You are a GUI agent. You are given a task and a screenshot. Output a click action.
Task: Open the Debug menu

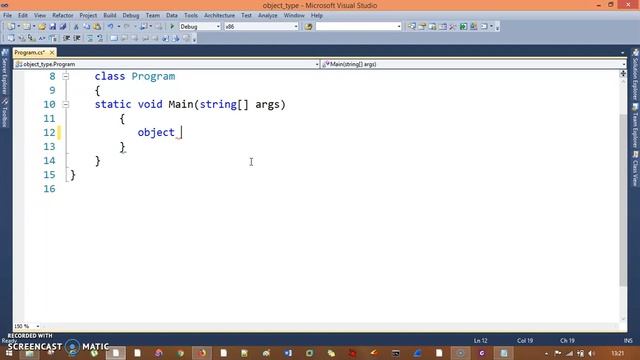coord(131,16)
